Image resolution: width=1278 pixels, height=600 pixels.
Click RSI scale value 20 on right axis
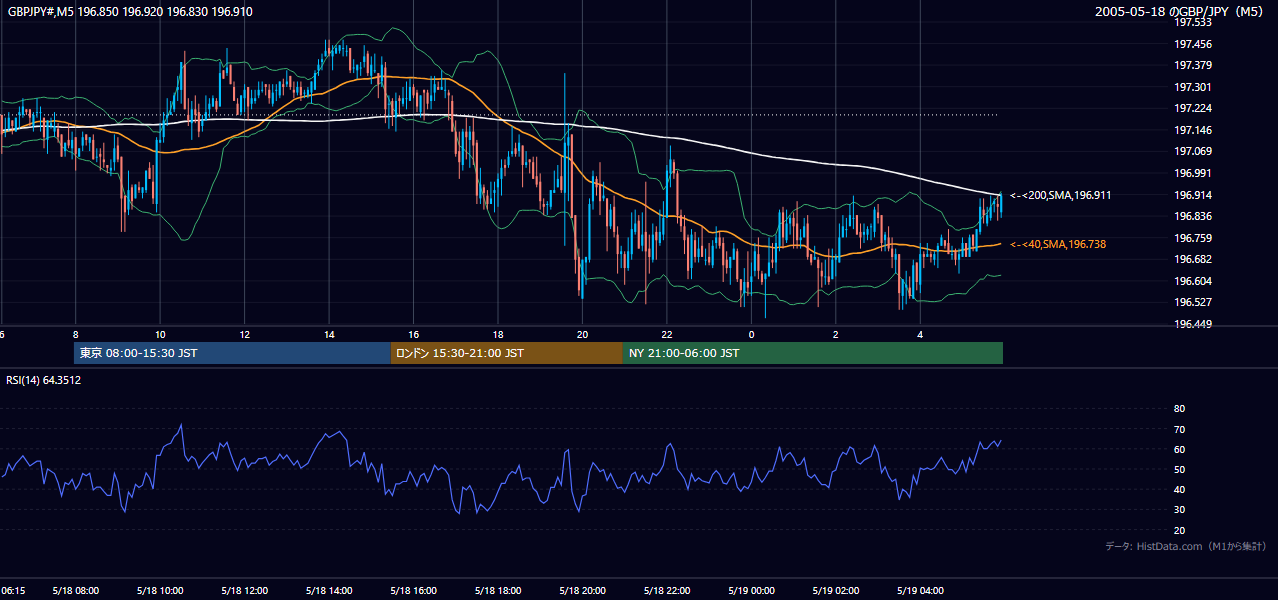click(1179, 530)
